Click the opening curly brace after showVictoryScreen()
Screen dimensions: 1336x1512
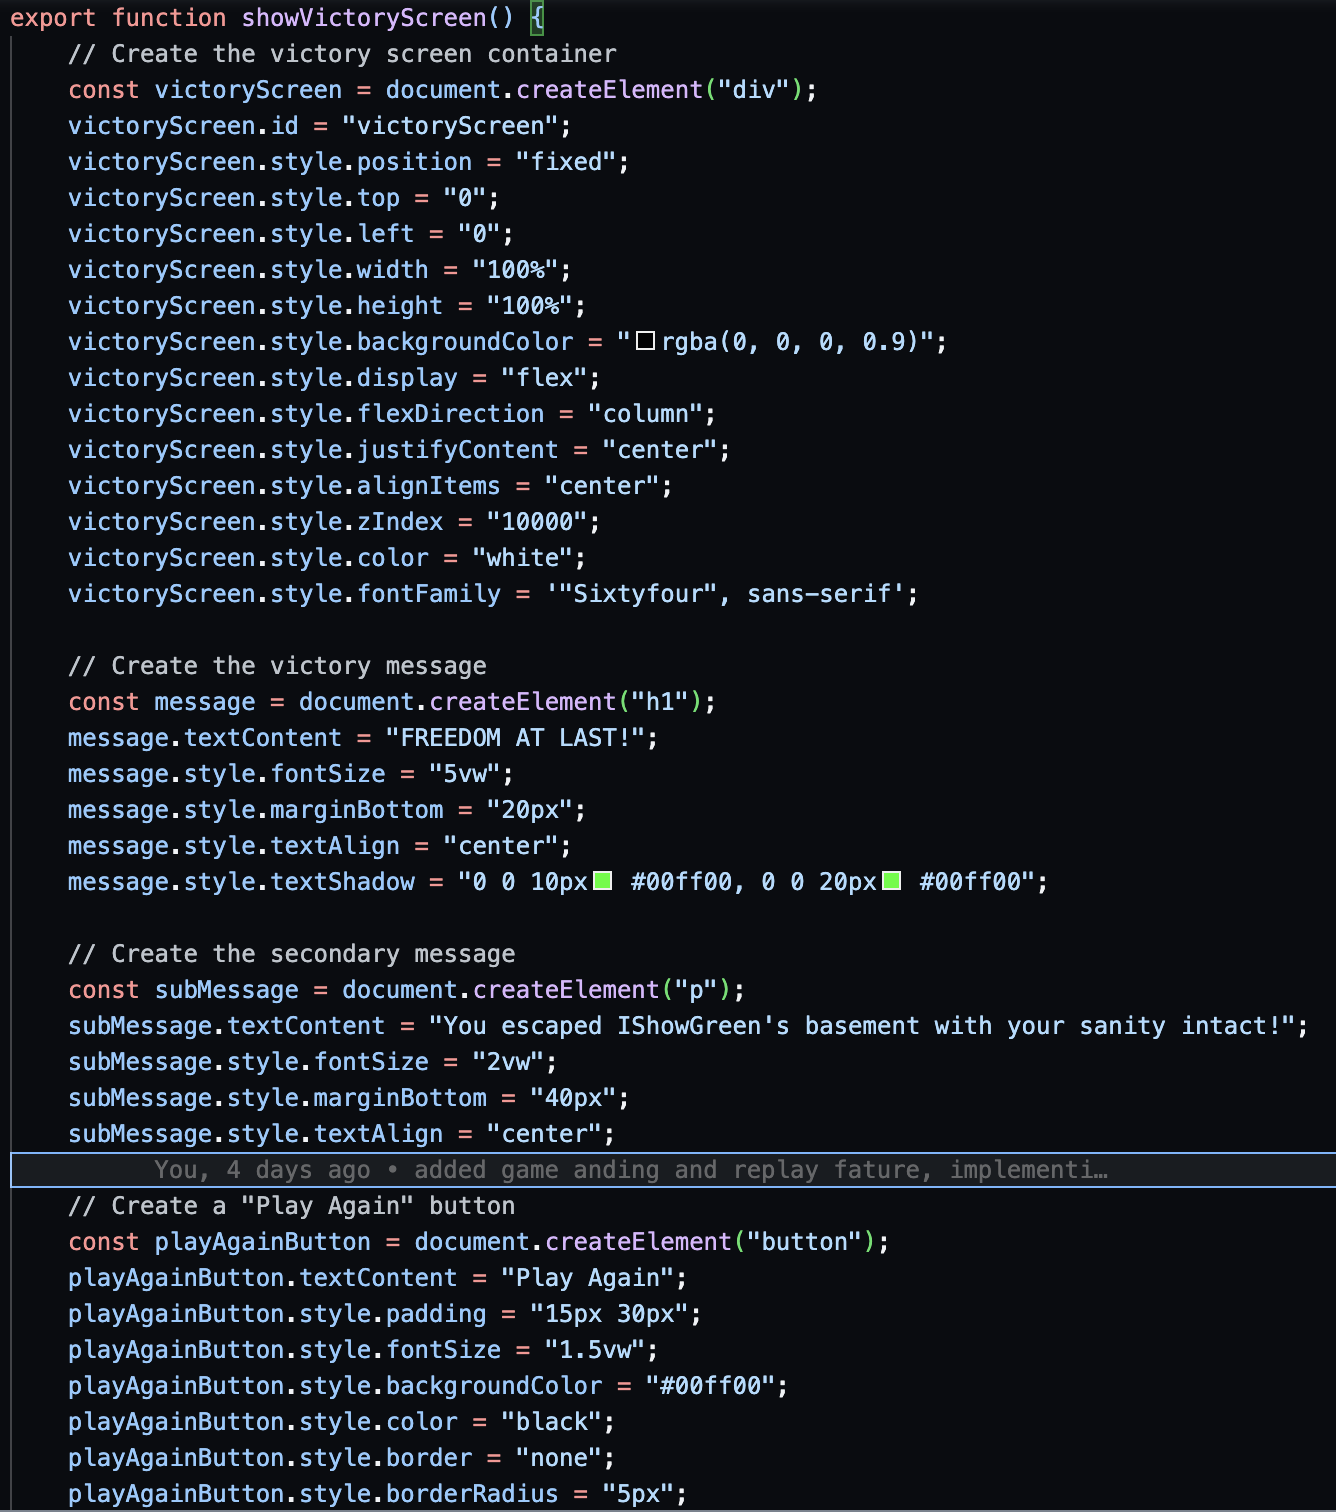click(x=537, y=17)
